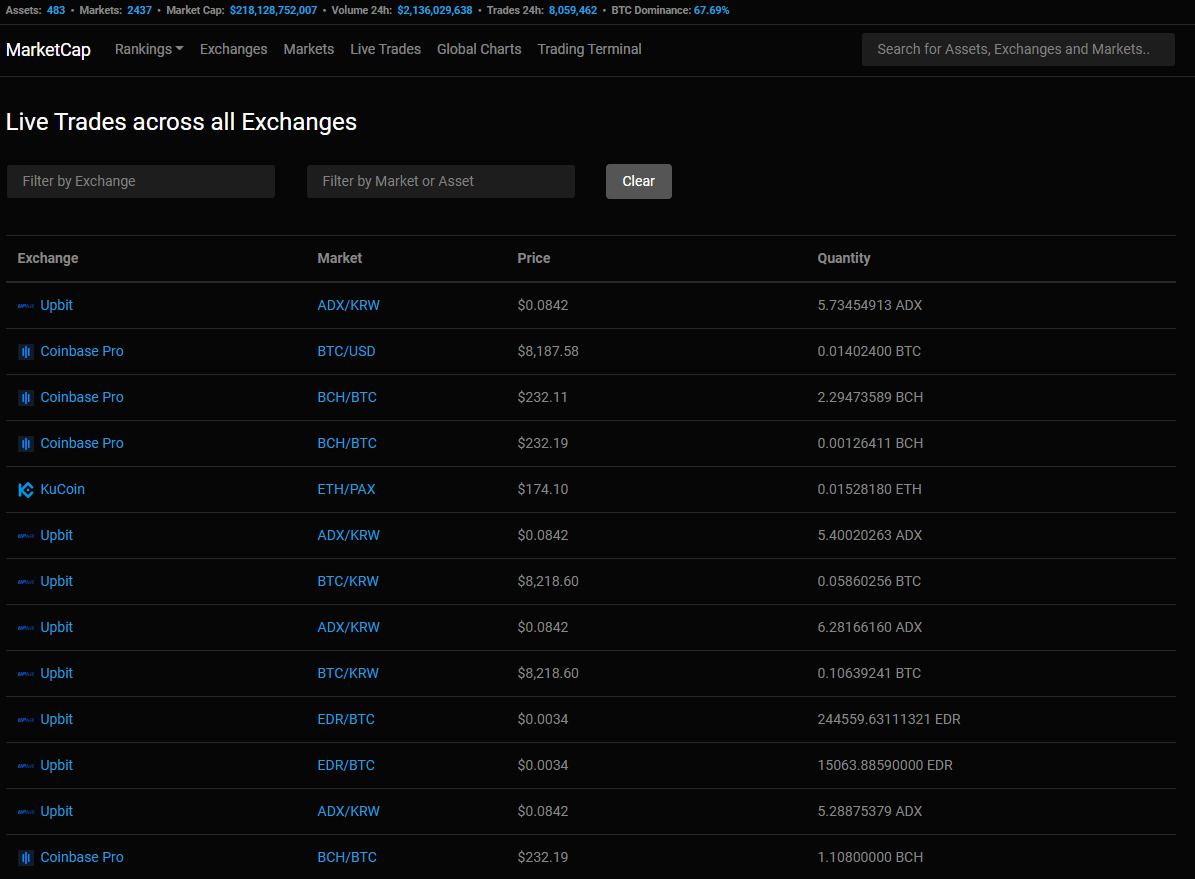
Task: Click the Exchange column header
Action: click(48, 258)
